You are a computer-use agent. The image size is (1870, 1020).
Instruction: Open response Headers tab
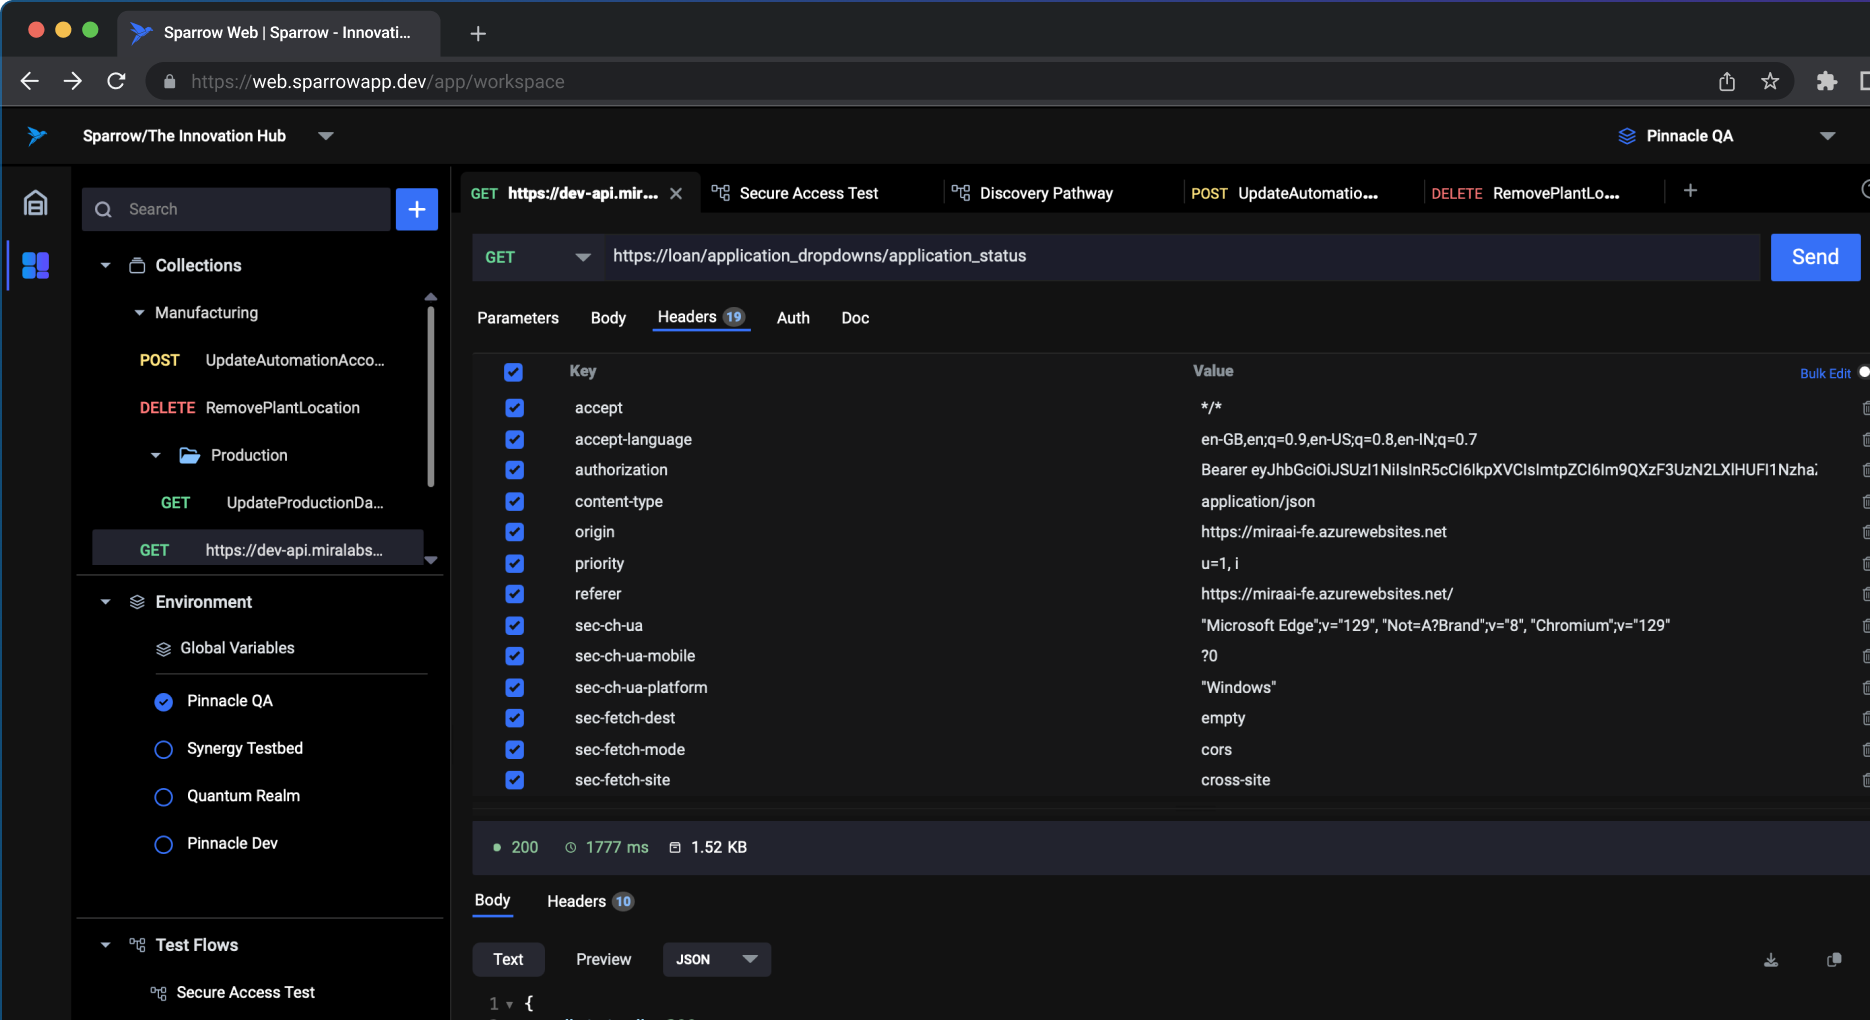(590, 901)
